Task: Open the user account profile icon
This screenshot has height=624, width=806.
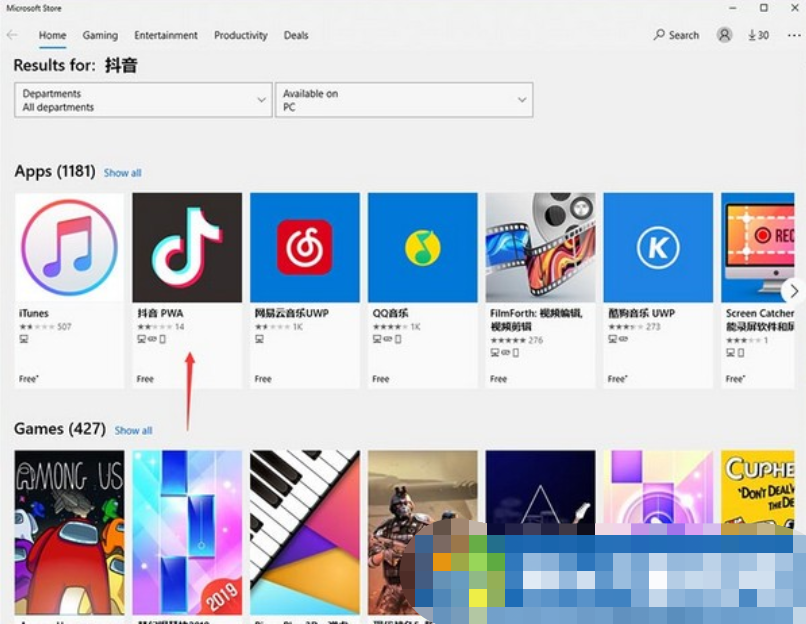Action: pos(724,35)
